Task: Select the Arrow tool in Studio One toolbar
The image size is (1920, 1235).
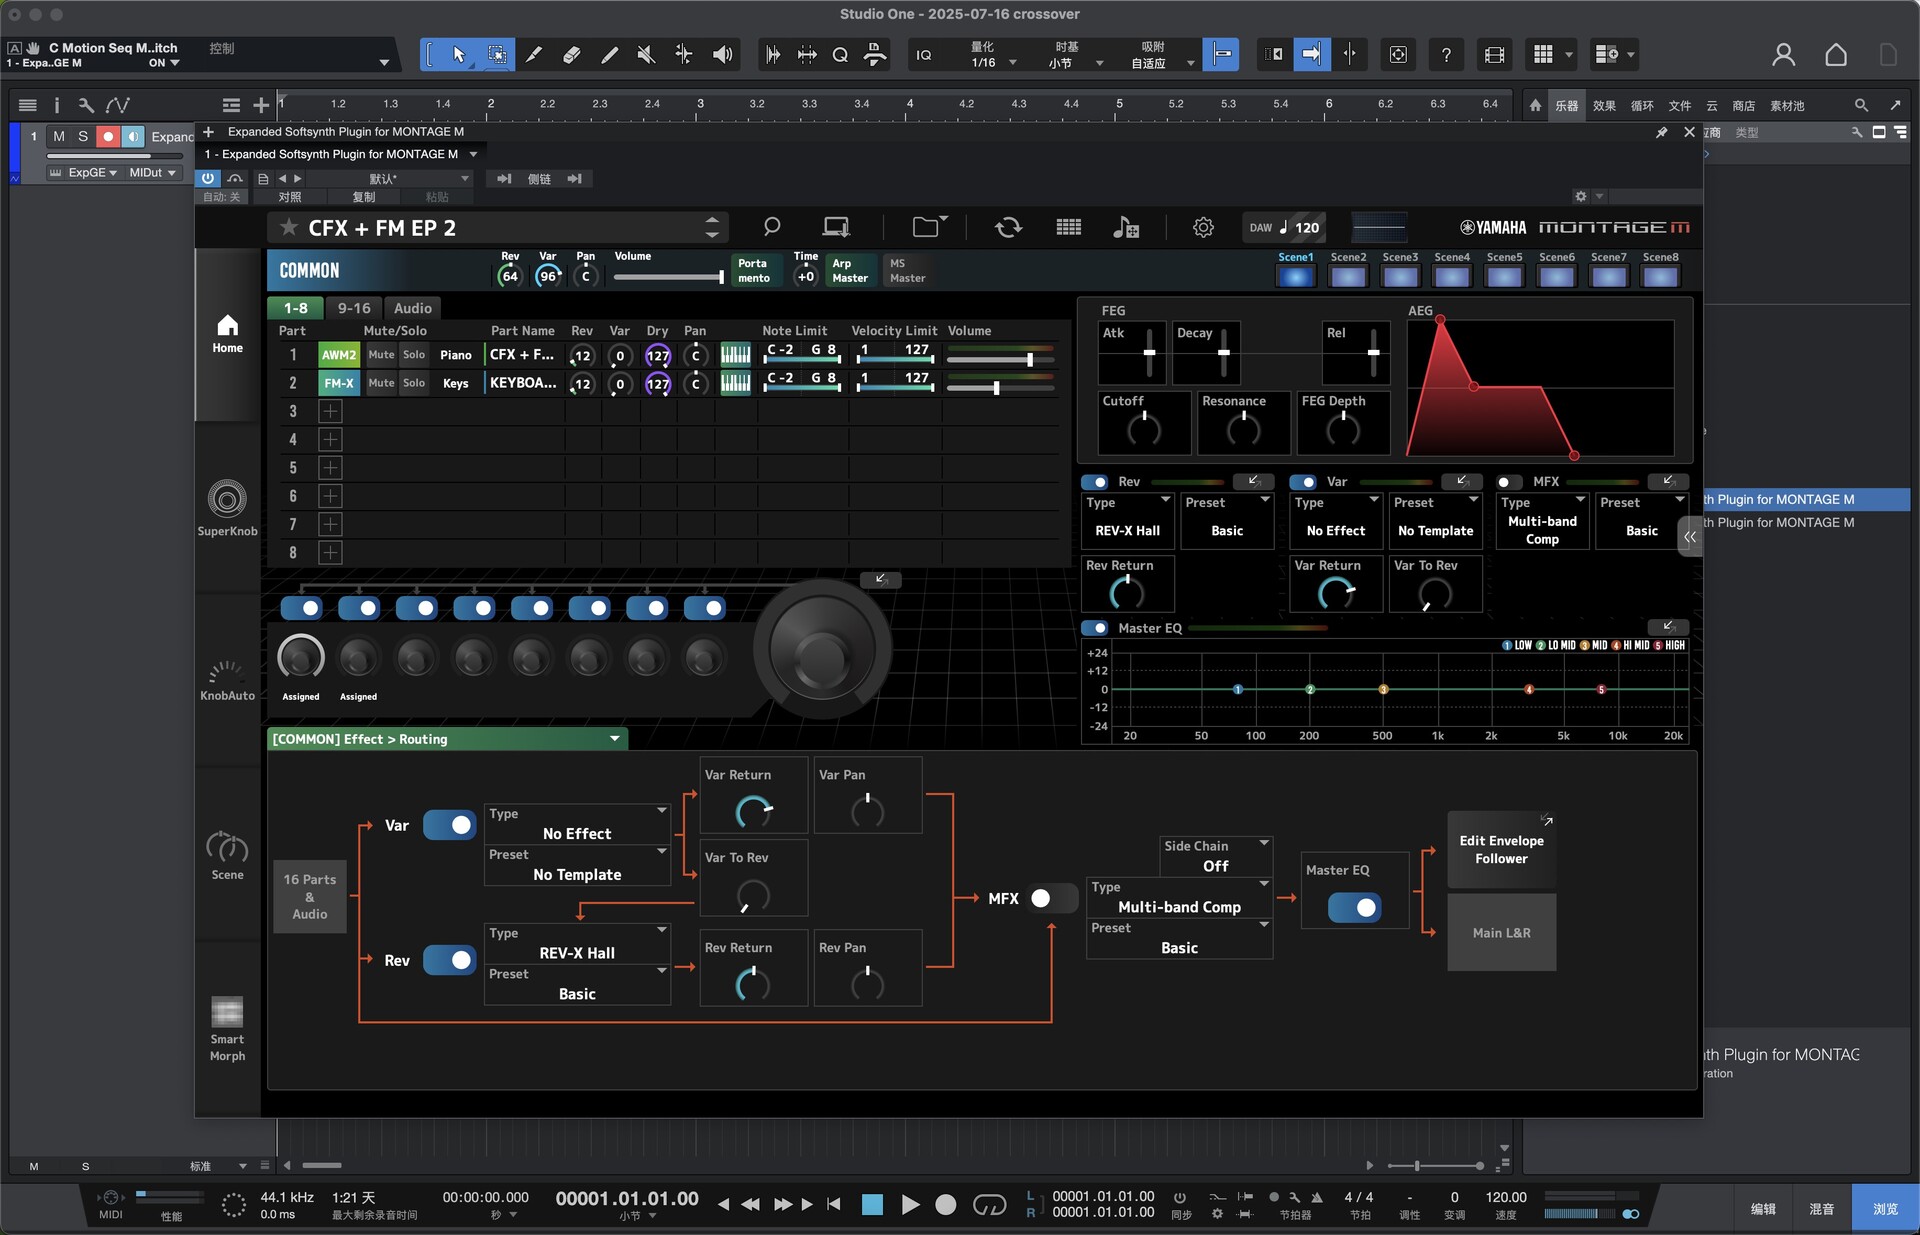Action: point(458,55)
